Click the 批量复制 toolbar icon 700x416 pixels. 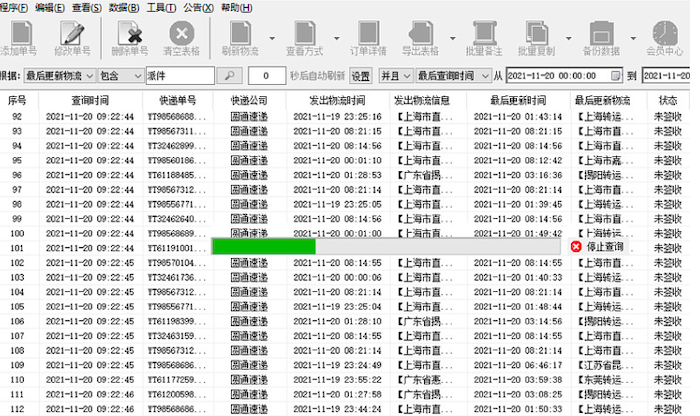[x=537, y=33]
